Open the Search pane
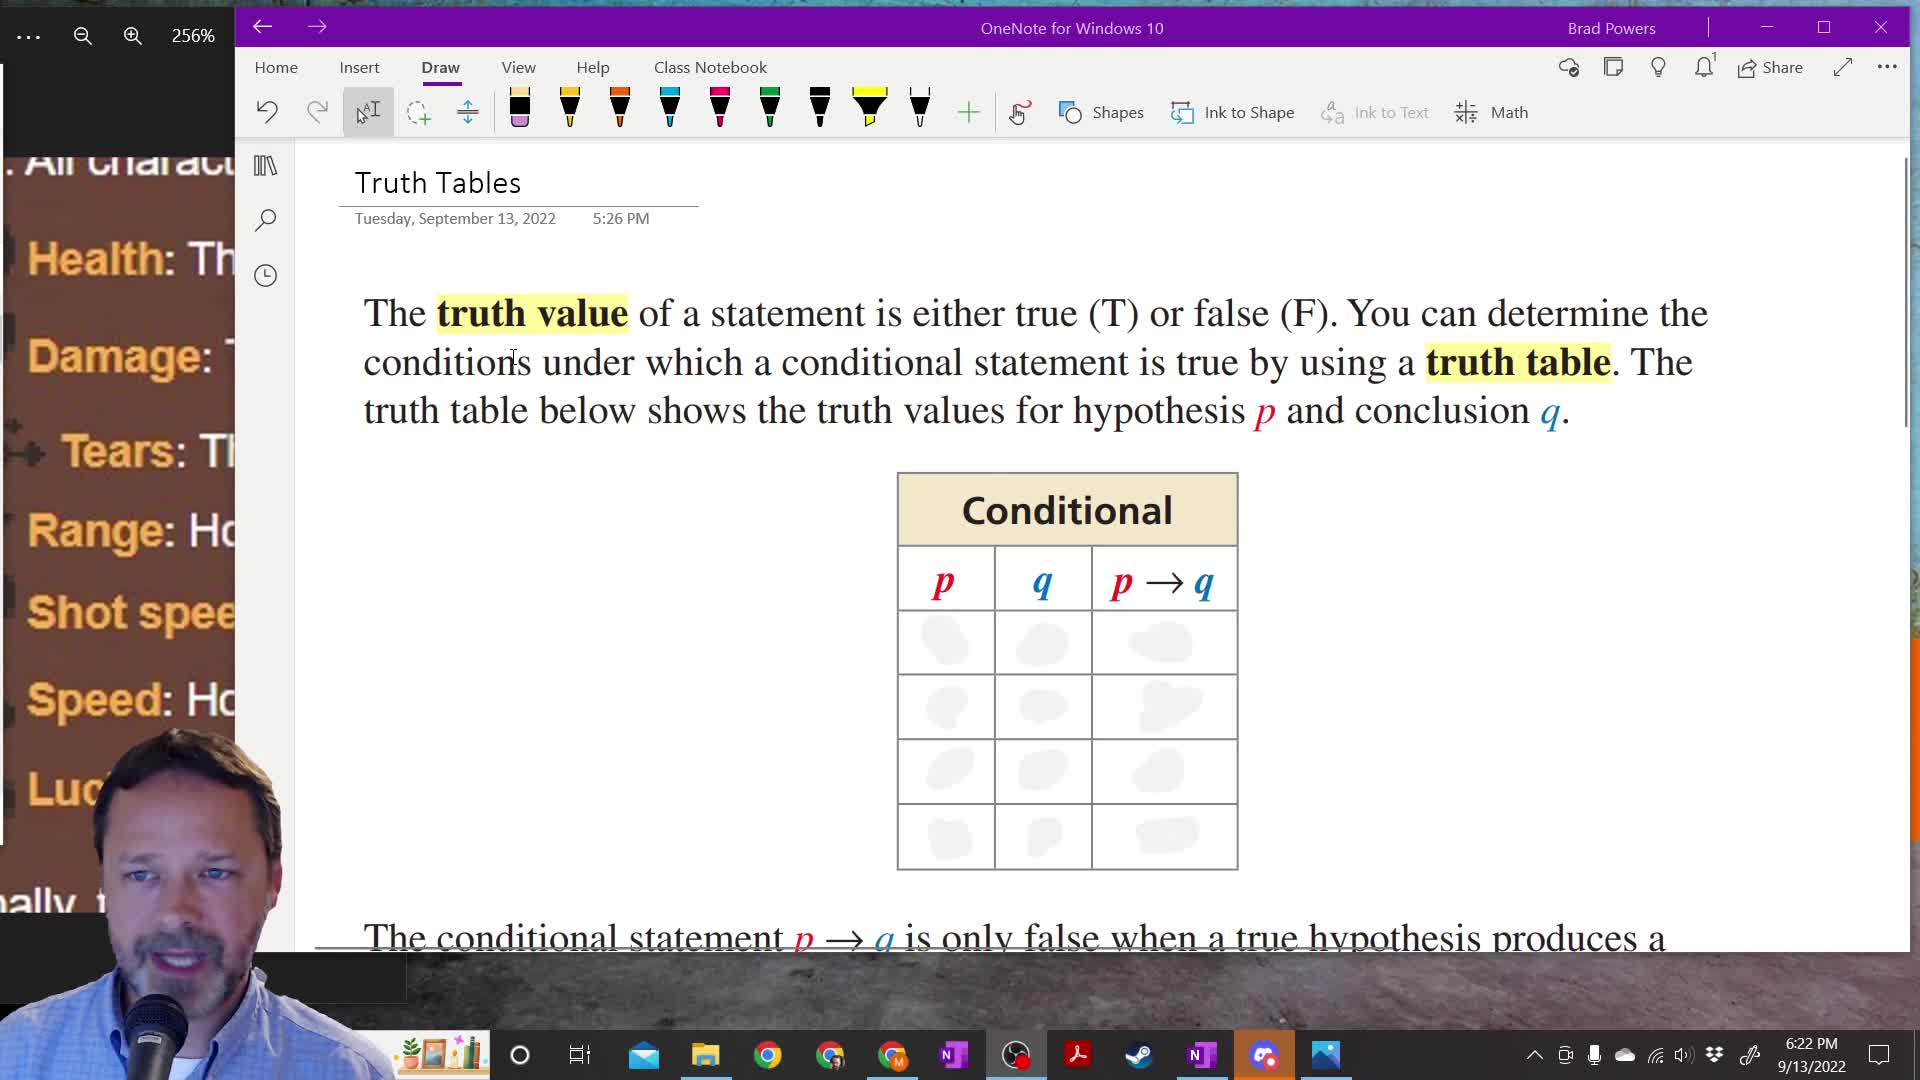The width and height of the screenshot is (1920, 1080). pos(265,220)
